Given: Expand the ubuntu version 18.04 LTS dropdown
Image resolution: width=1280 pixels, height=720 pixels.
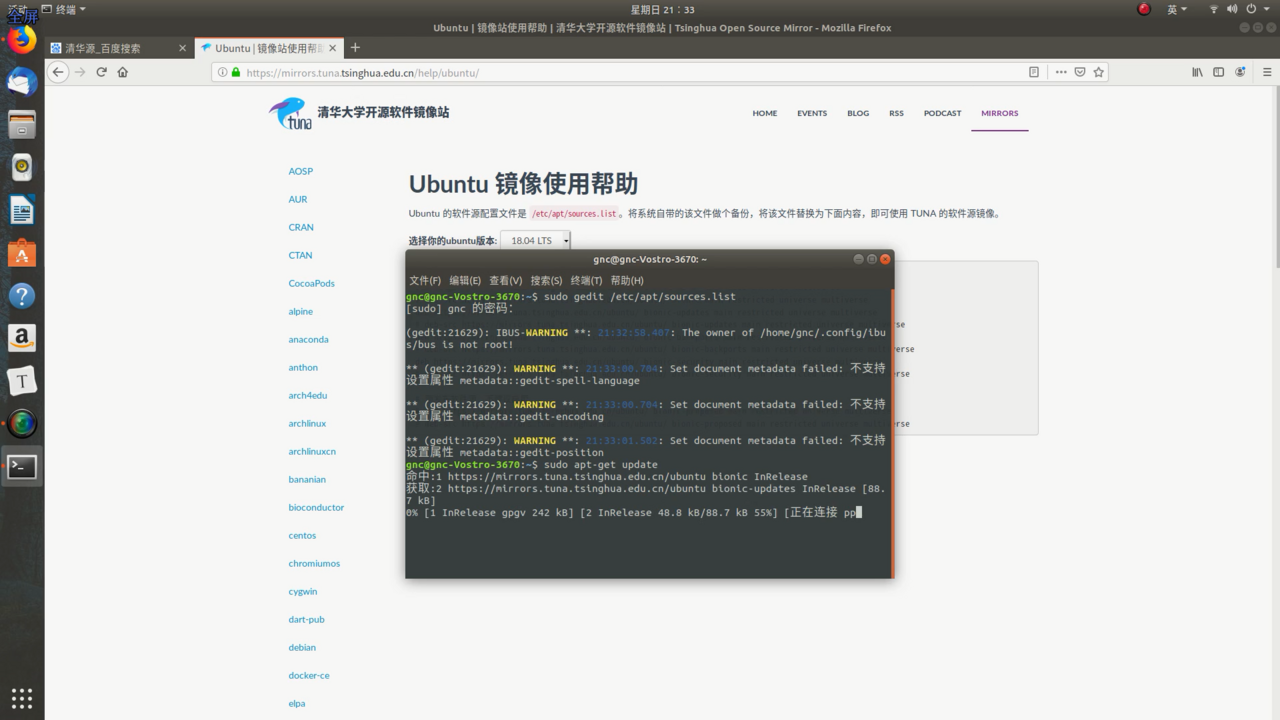Looking at the screenshot, I should [535, 240].
